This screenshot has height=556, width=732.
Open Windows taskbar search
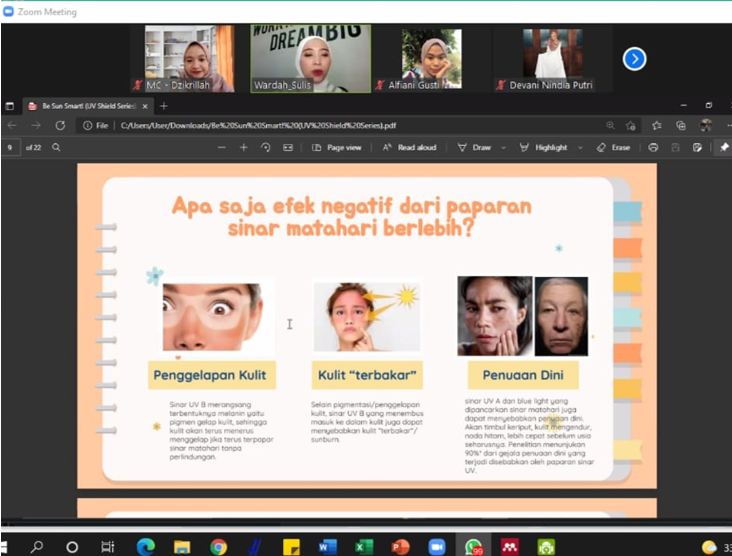pyautogui.click(x=36, y=547)
